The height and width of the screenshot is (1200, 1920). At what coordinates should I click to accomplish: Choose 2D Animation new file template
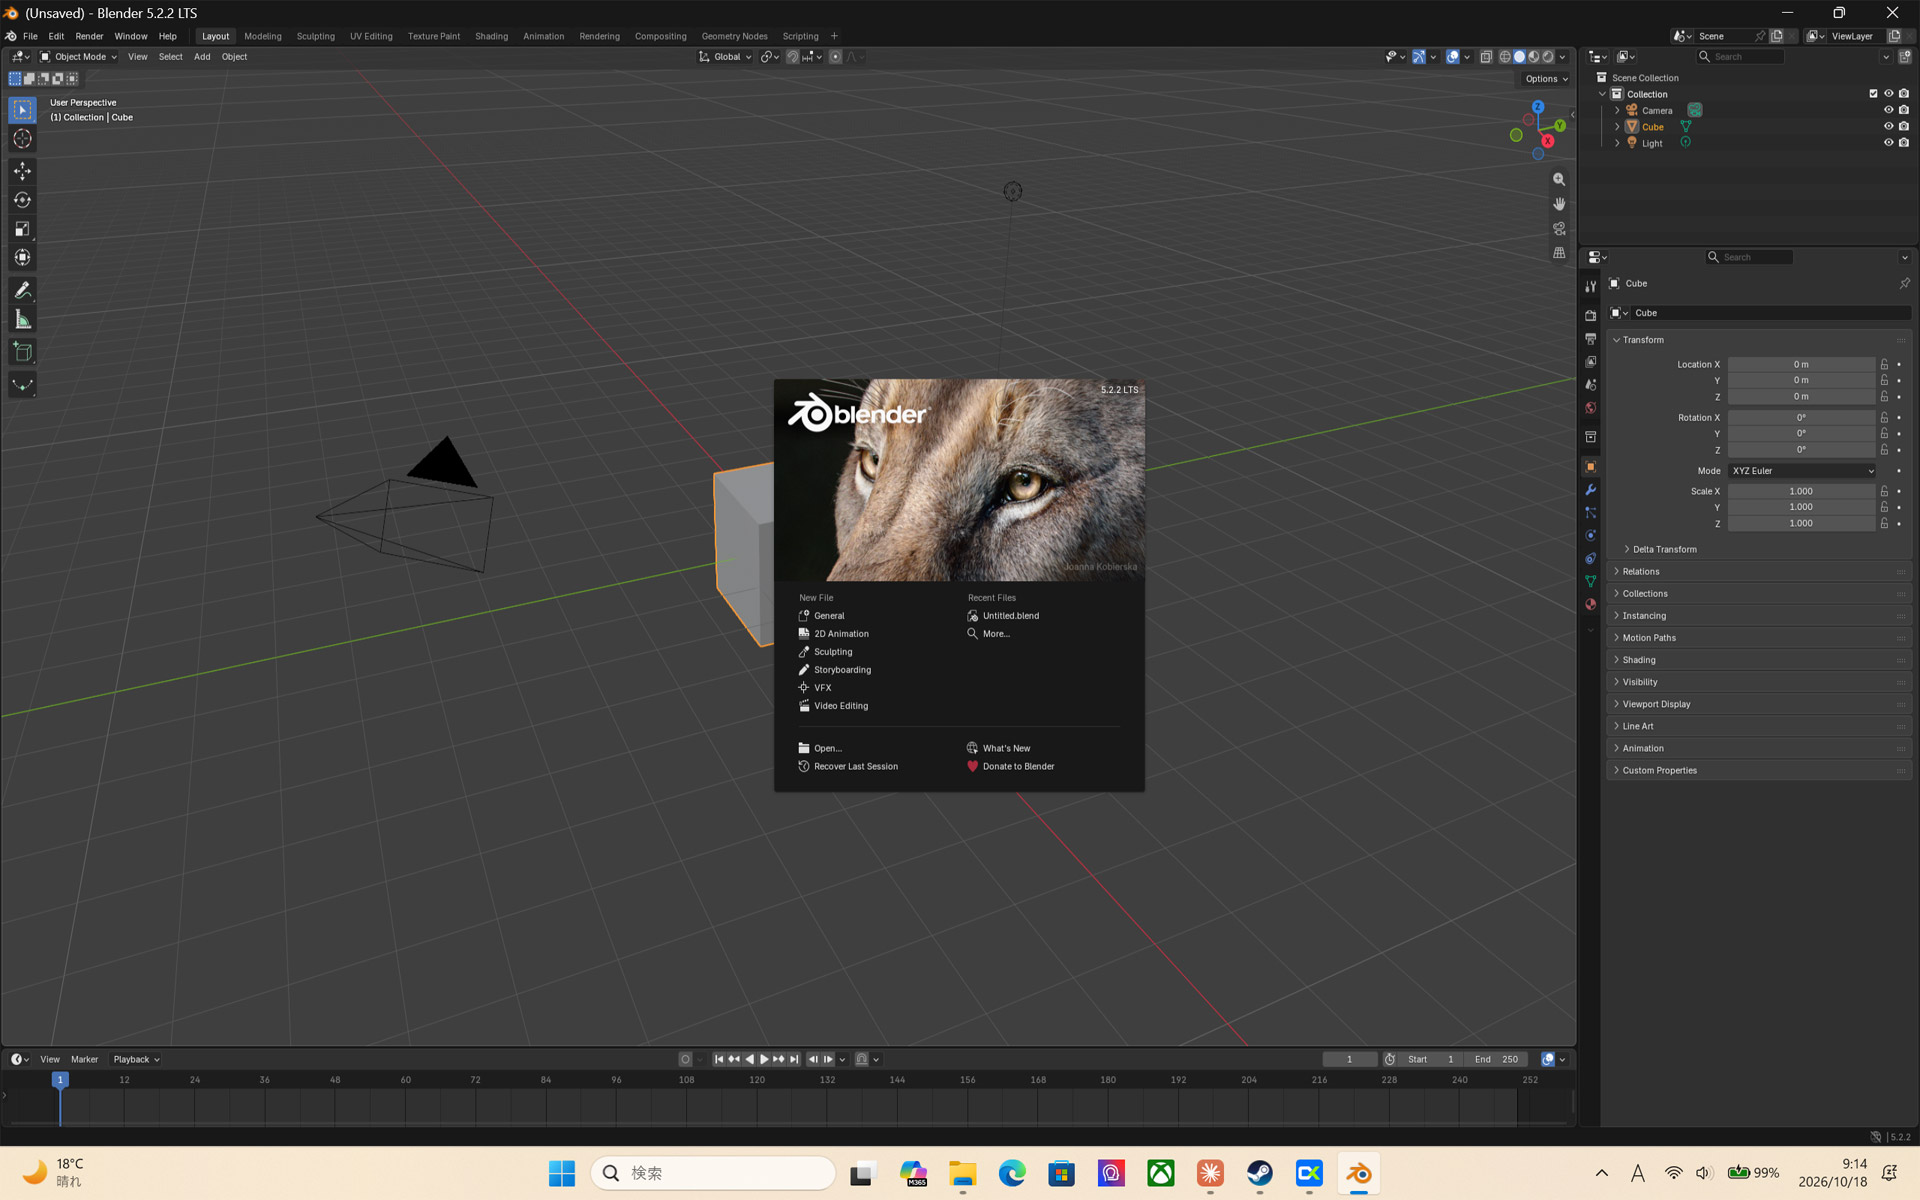tap(841, 634)
